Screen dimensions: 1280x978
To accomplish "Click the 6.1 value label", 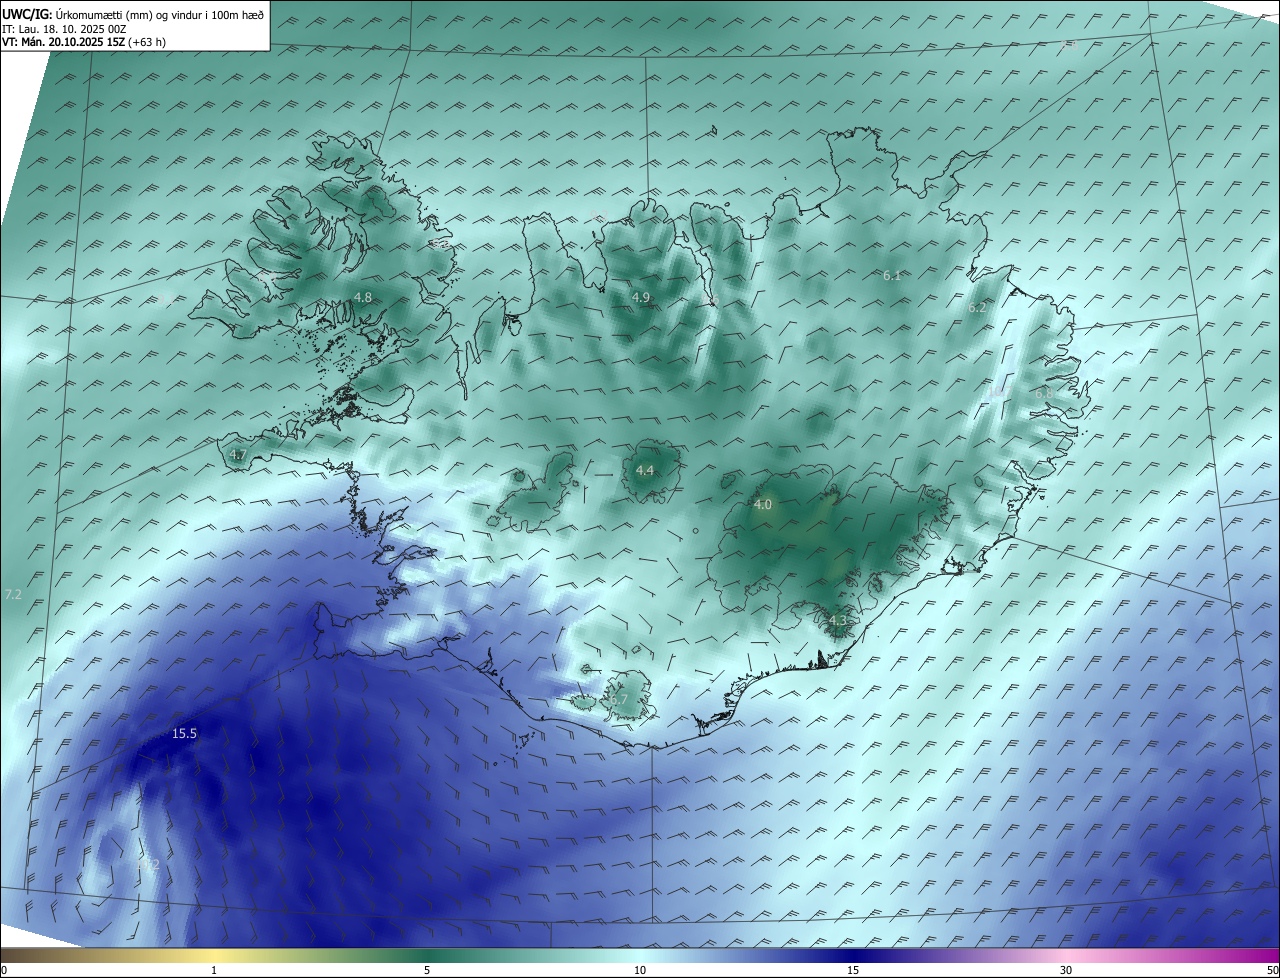I will coord(892,275).
